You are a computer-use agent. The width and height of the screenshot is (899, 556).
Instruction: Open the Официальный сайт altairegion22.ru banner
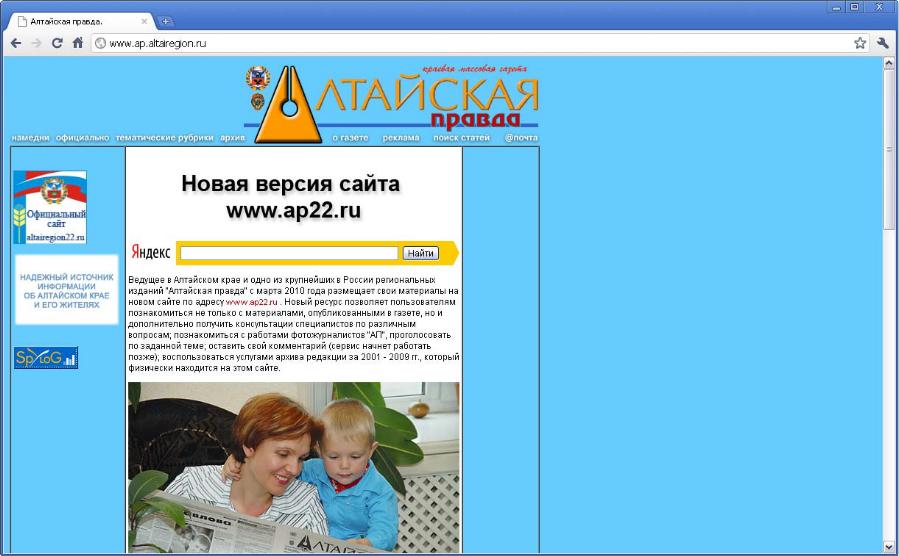click(x=50, y=207)
